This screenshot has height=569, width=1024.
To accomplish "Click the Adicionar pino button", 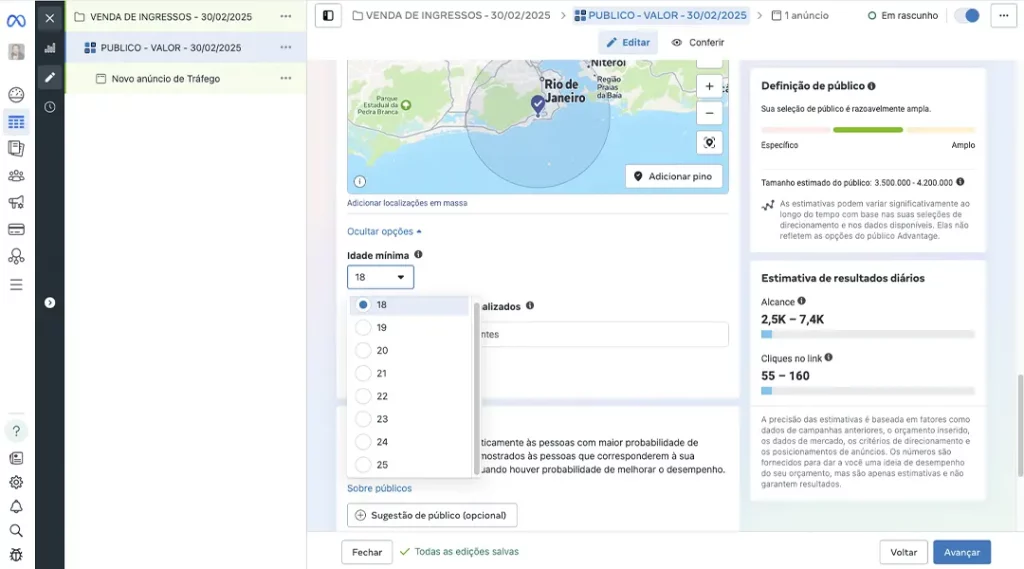I will pyautogui.click(x=673, y=176).
